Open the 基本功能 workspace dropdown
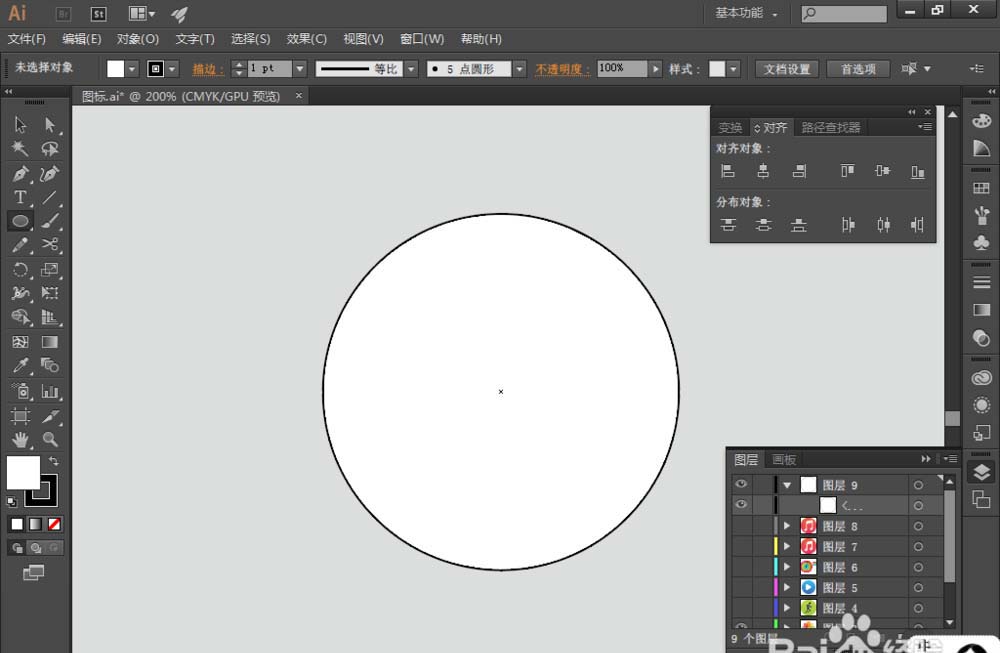The height and width of the screenshot is (653, 1000). [x=746, y=13]
